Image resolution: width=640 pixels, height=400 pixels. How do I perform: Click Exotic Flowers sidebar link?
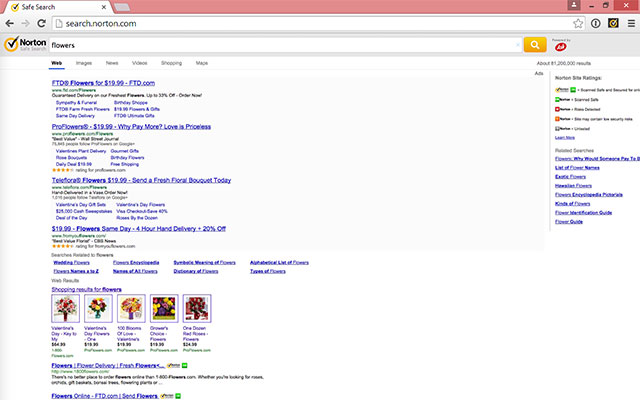pos(570,177)
